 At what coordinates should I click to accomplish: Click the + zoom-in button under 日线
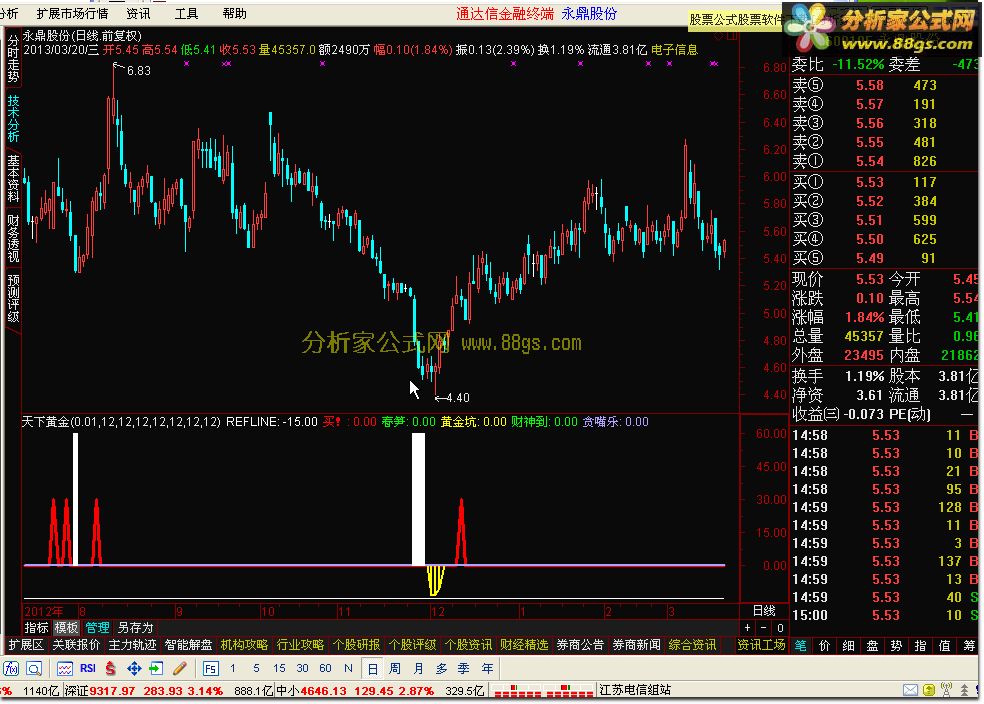[747, 627]
